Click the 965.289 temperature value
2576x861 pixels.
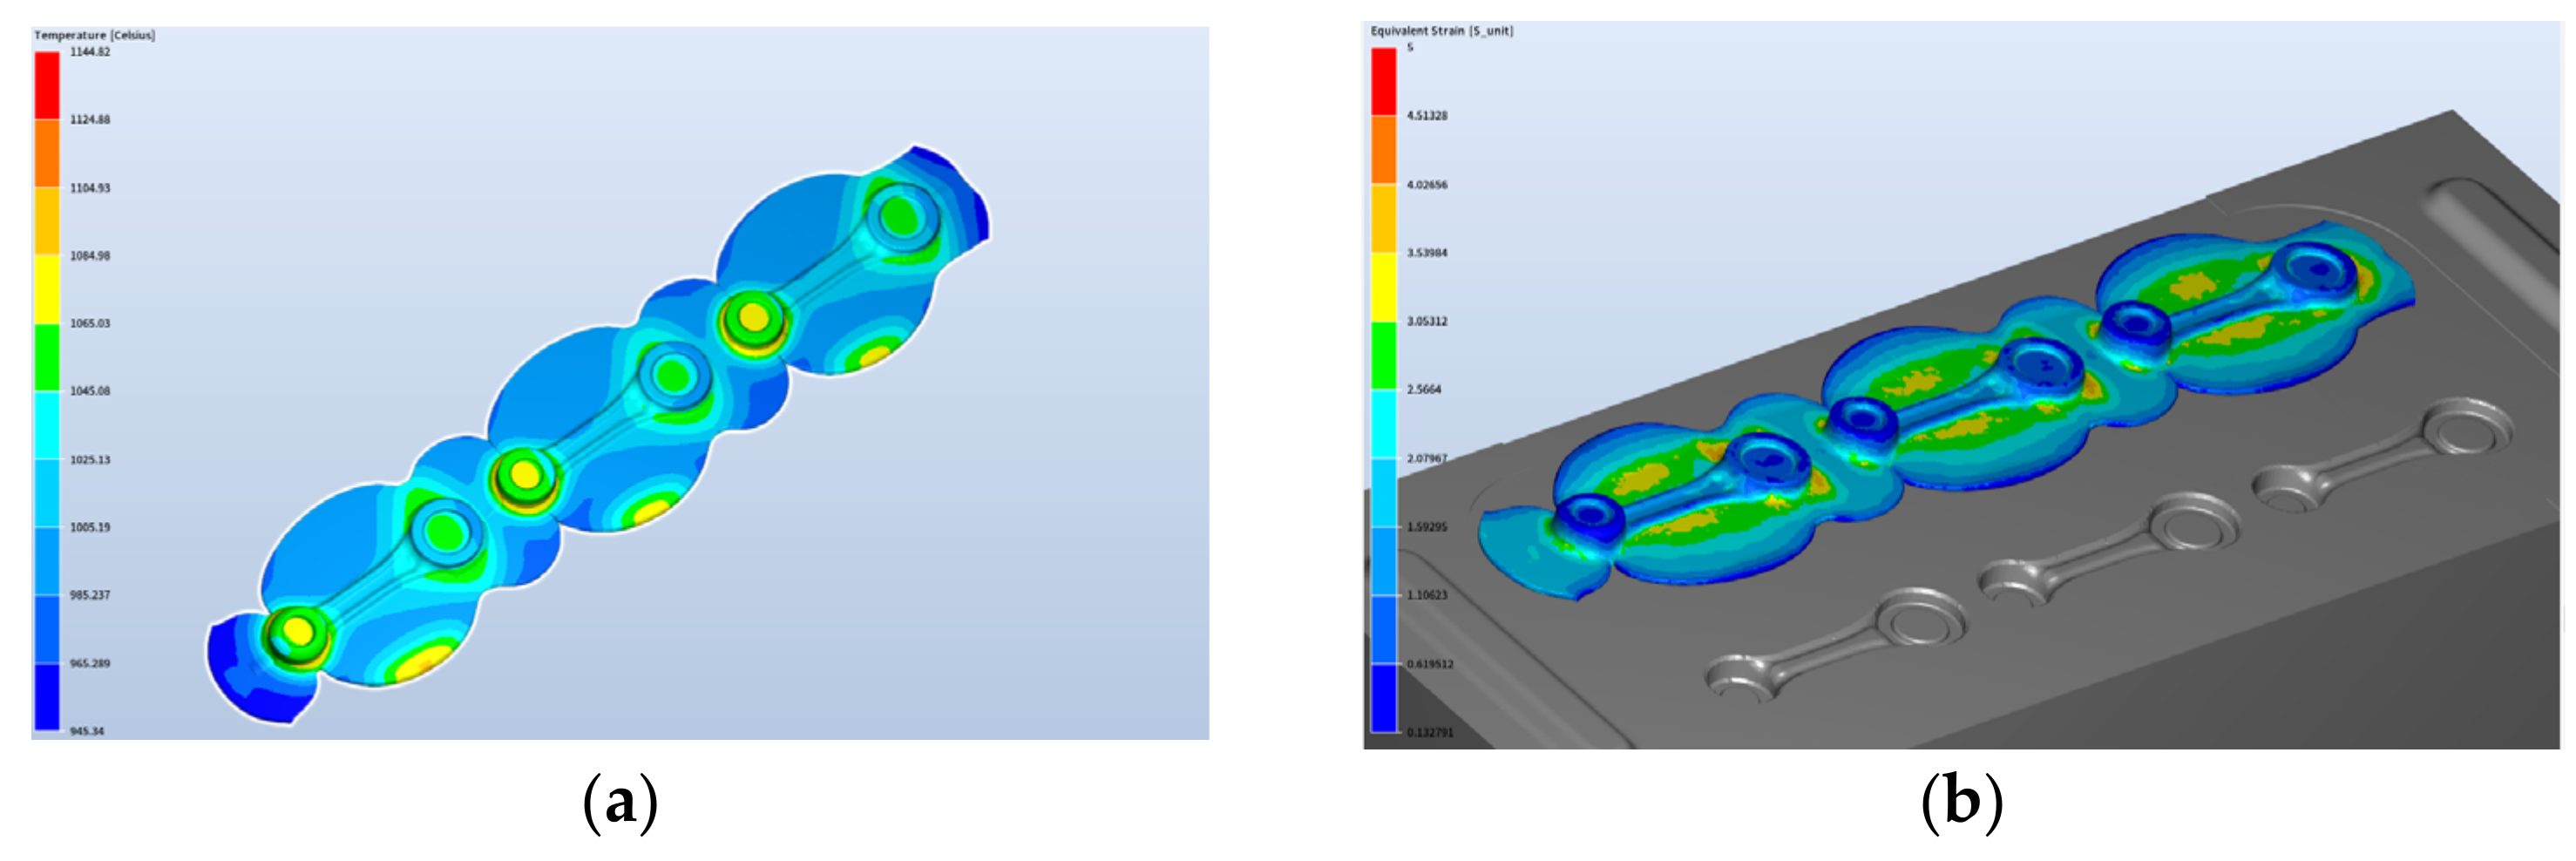[90, 663]
